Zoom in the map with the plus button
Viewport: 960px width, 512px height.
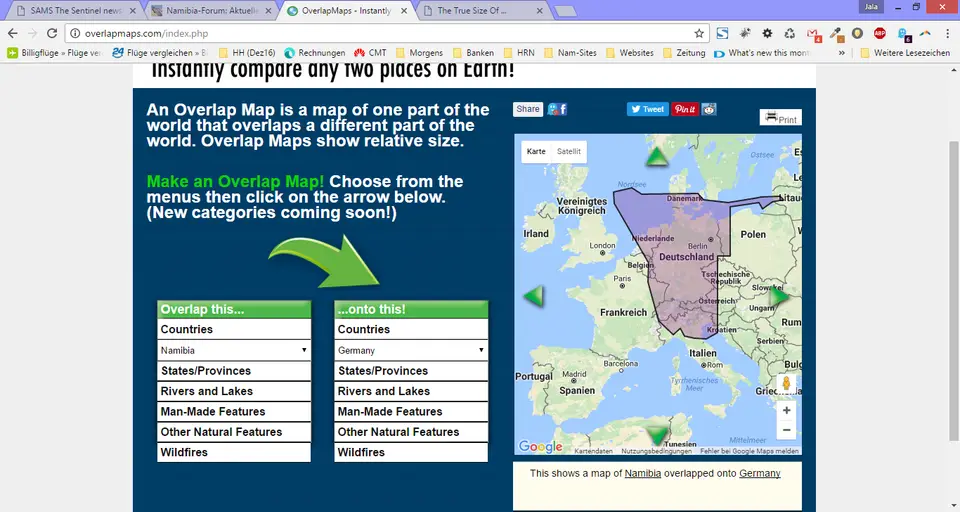pos(787,410)
